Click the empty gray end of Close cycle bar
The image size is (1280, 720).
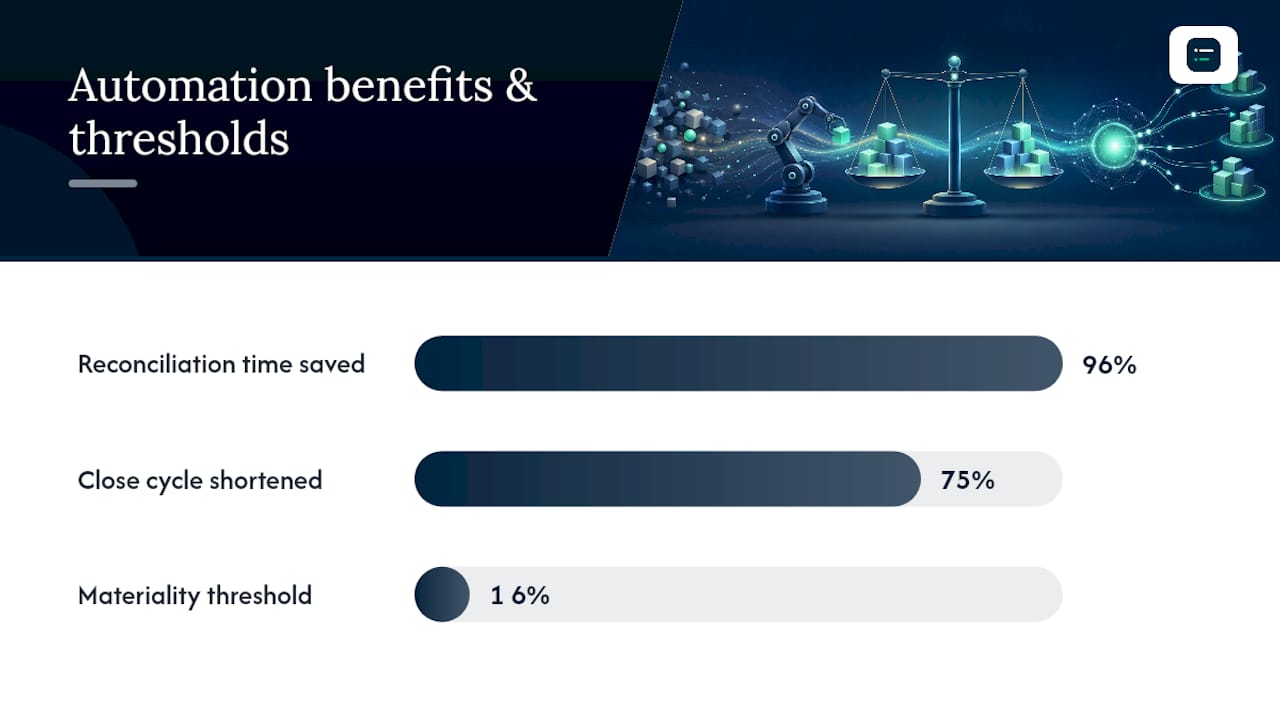coord(1030,479)
